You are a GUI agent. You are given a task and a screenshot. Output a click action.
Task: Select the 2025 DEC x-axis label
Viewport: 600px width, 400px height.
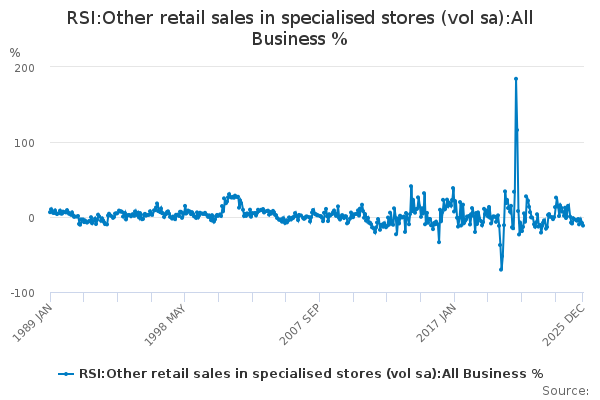click(x=568, y=319)
